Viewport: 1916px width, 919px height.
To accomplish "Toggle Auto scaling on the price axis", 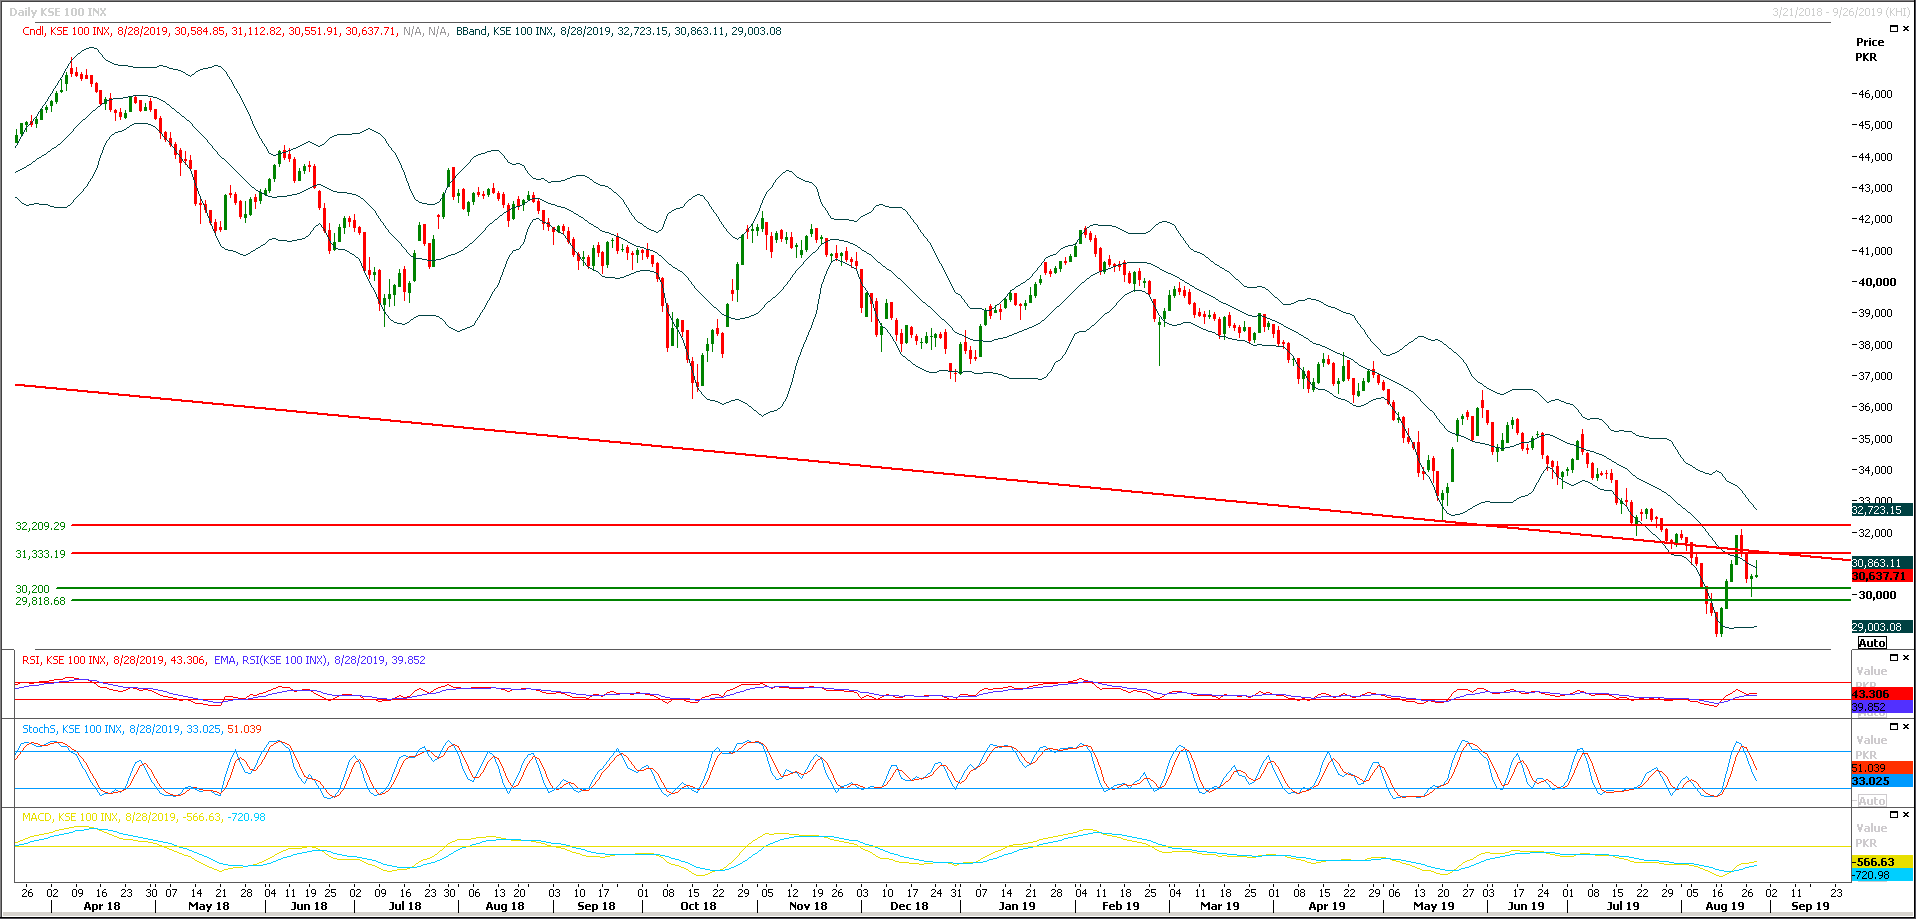I will click(x=1871, y=643).
